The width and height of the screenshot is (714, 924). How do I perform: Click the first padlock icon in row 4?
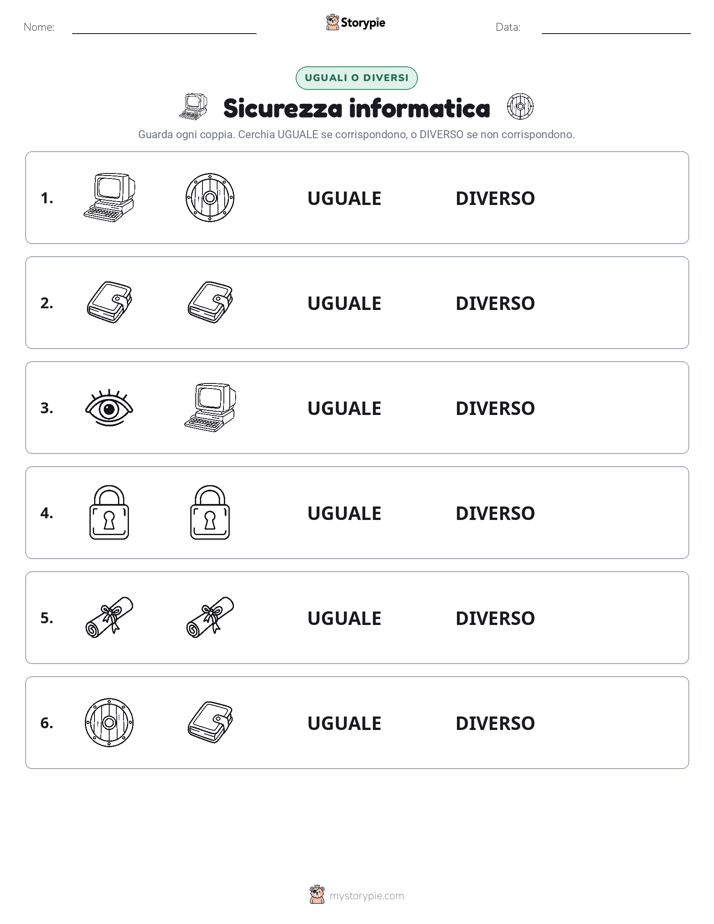pyautogui.click(x=109, y=512)
